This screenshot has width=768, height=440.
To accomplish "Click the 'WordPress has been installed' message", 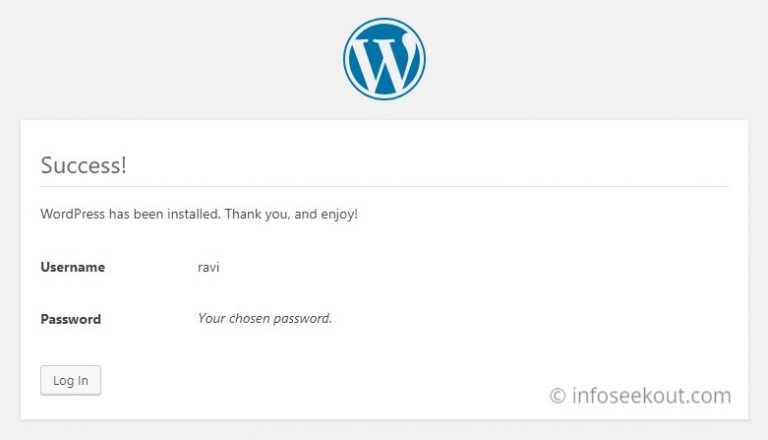I will (x=199, y=214).
